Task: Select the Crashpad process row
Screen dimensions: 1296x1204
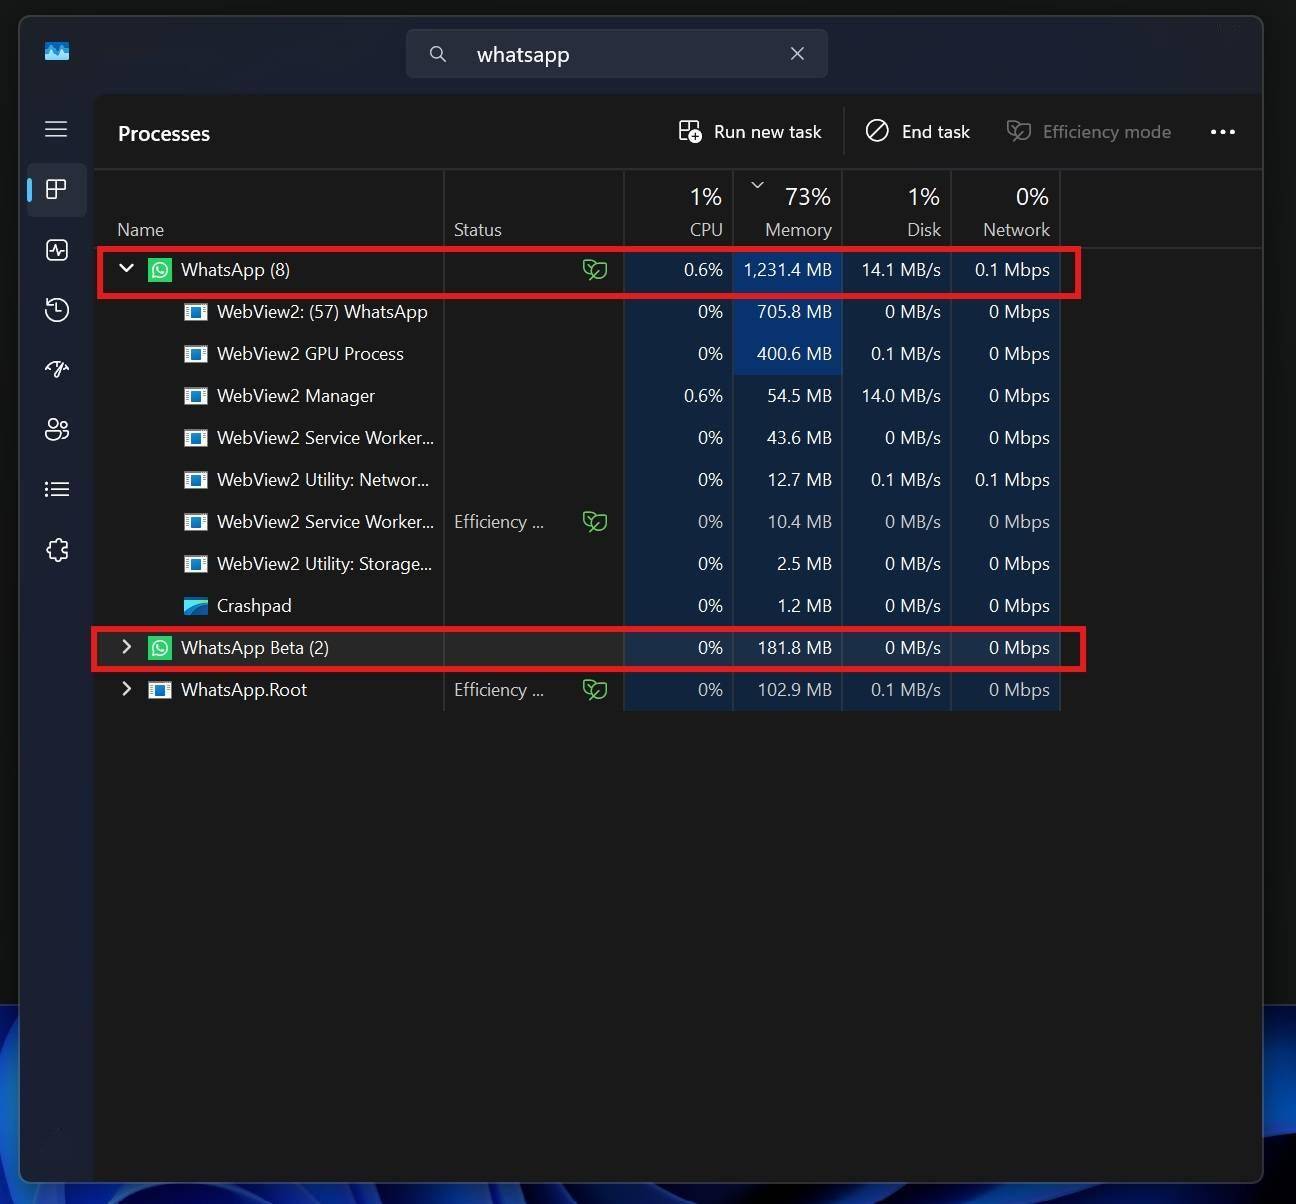Action: click(254, 606)
